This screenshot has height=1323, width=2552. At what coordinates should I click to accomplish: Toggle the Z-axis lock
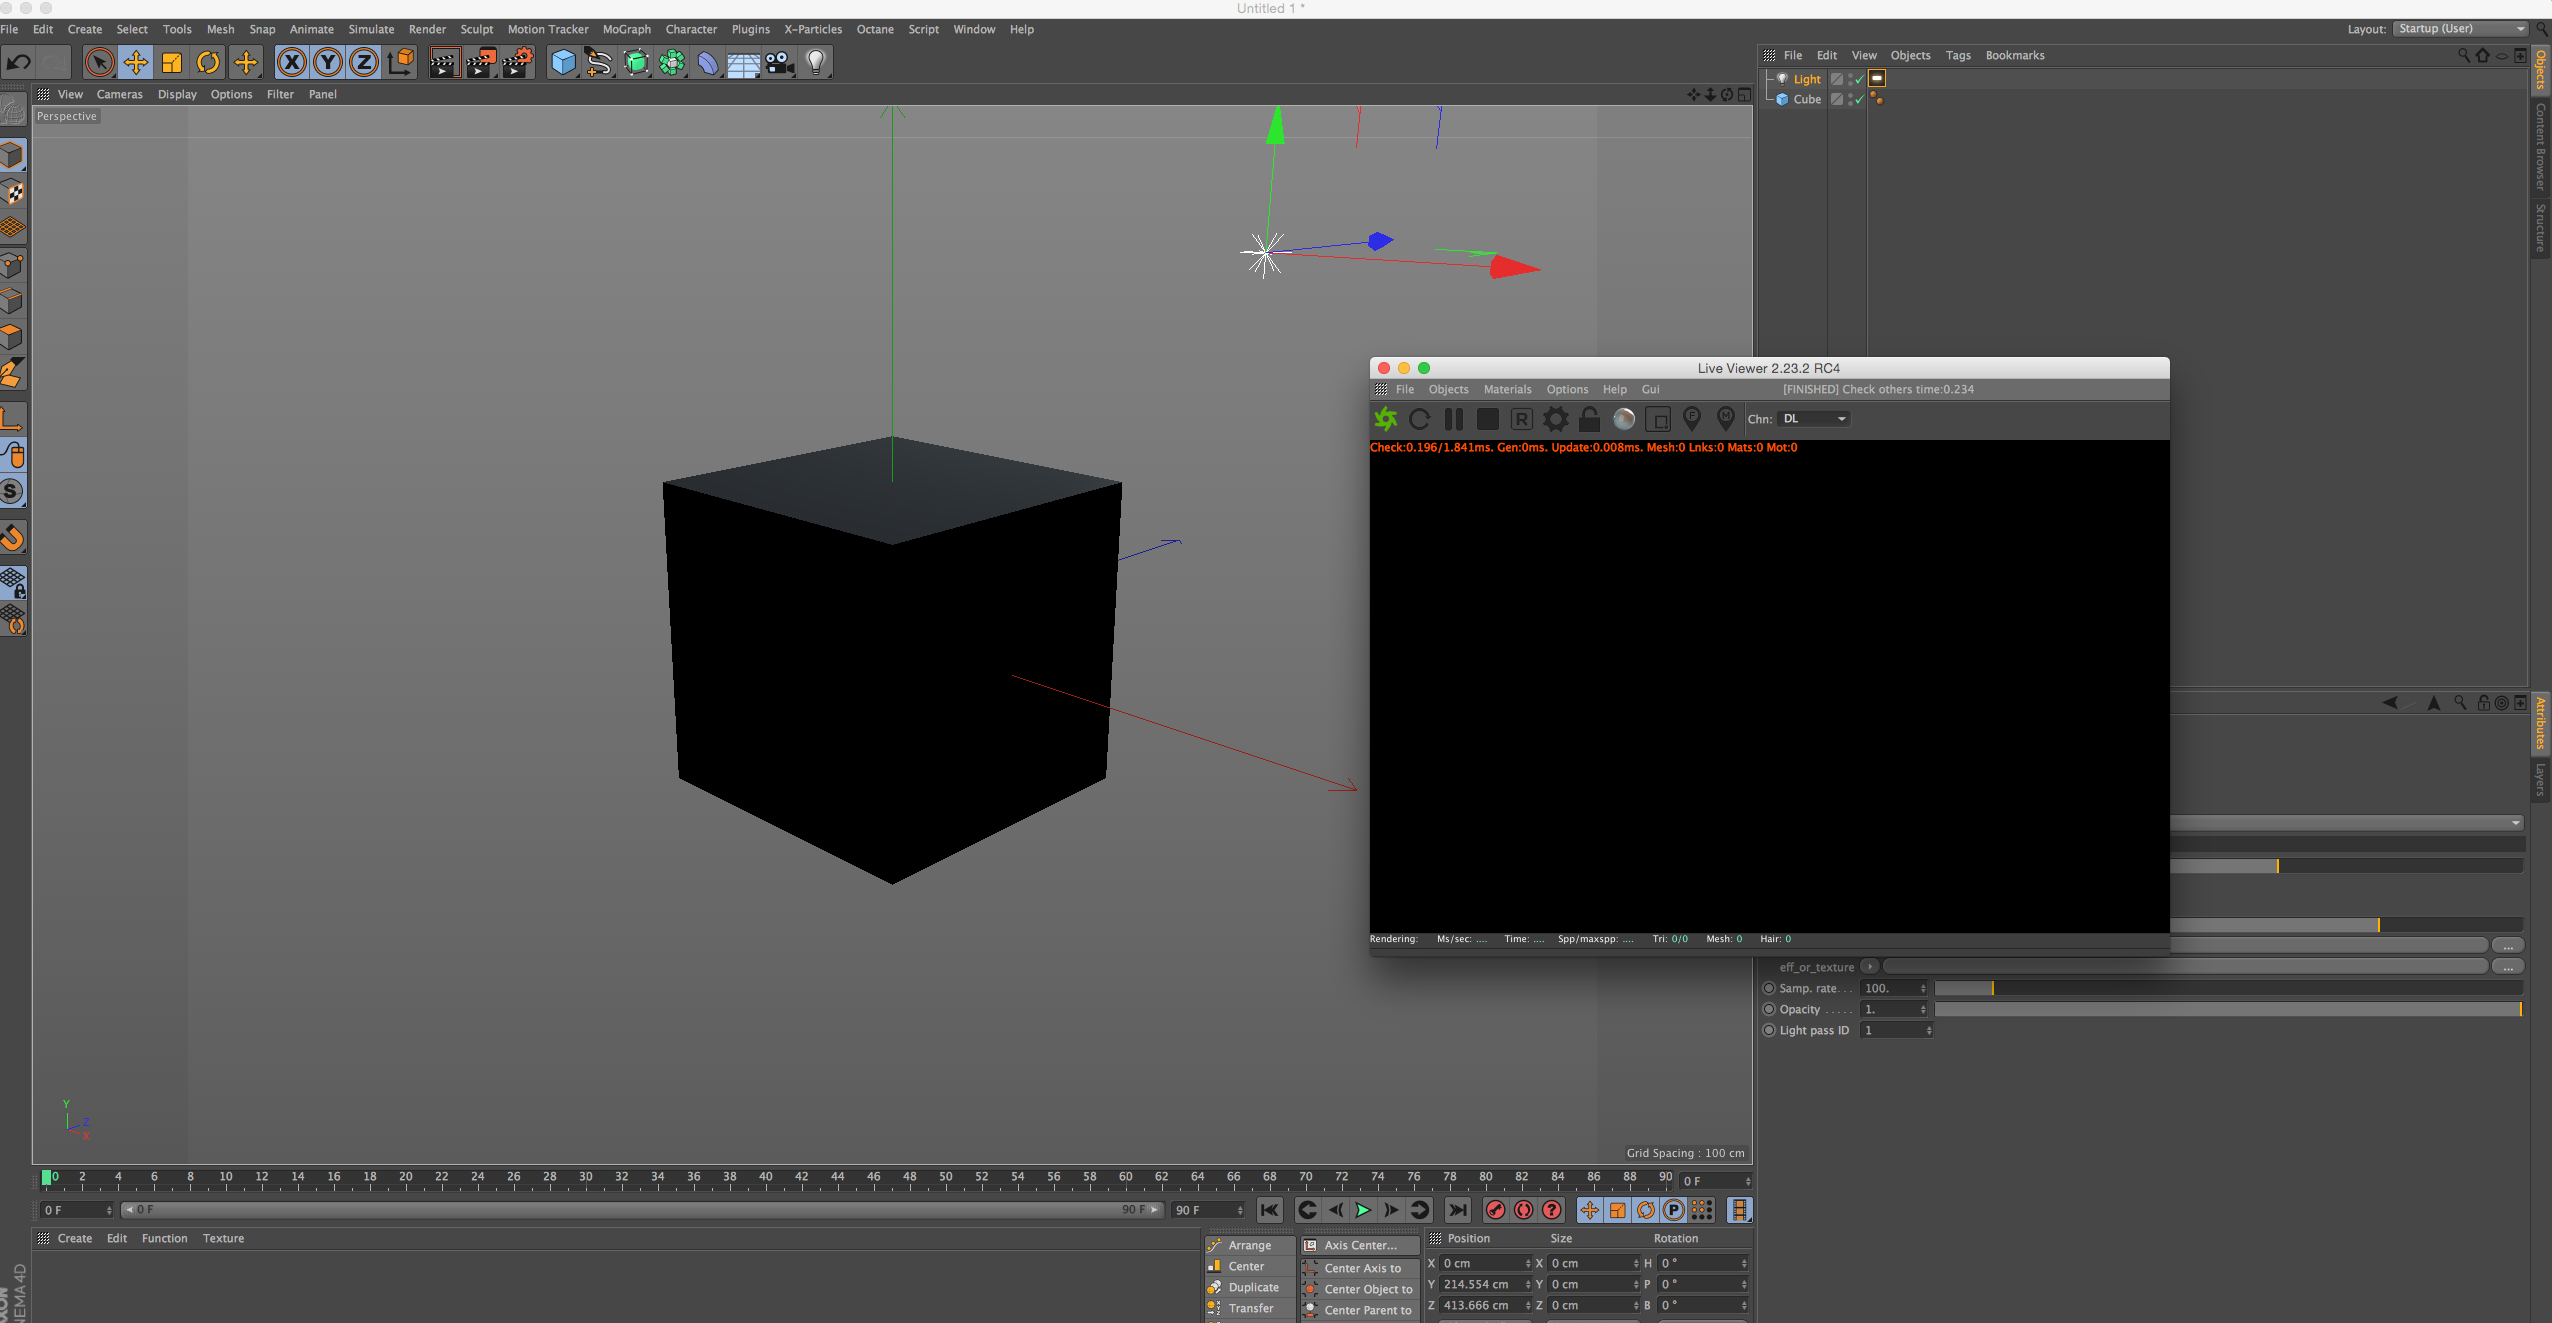[364, 63]
